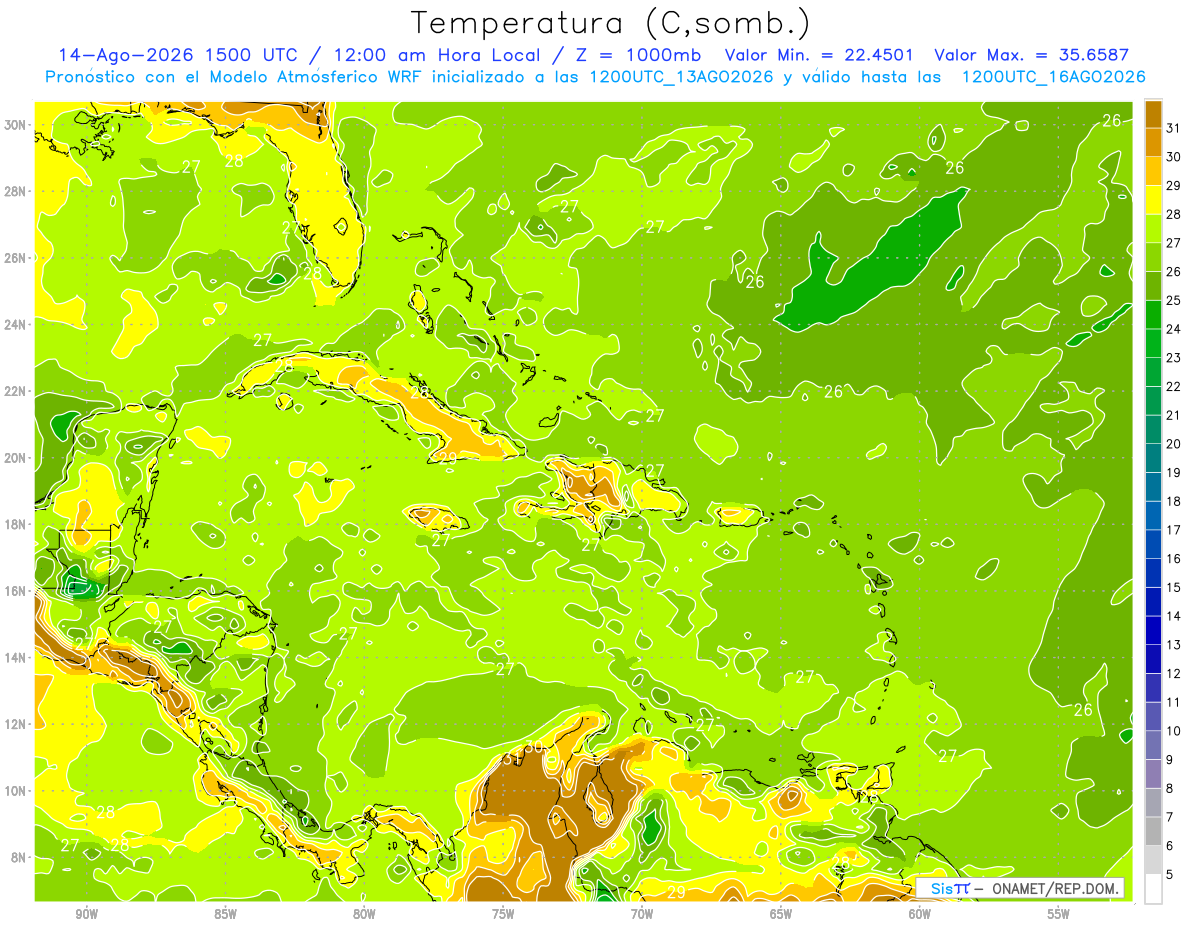
Task: Click legend scale label 10
Action: click(1174, 731)
